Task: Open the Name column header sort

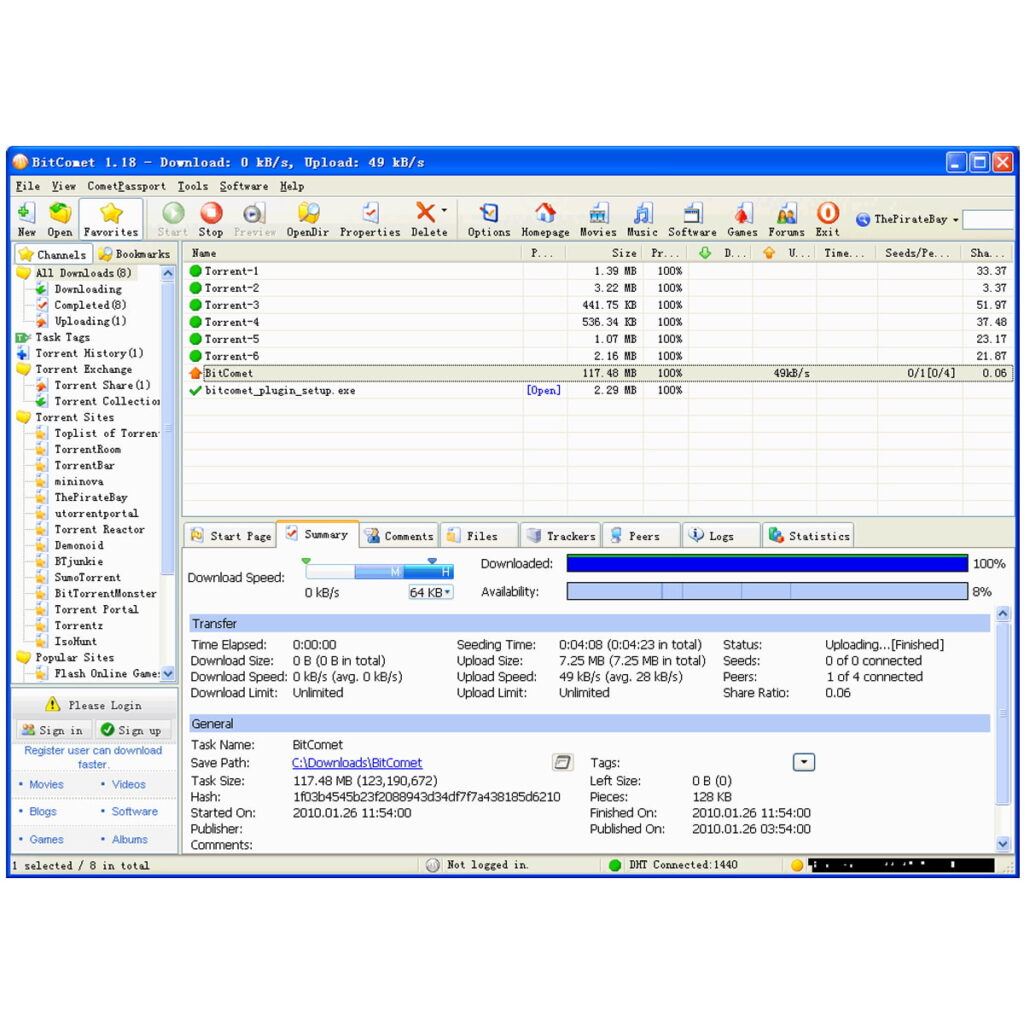Action: pos(353,253)
